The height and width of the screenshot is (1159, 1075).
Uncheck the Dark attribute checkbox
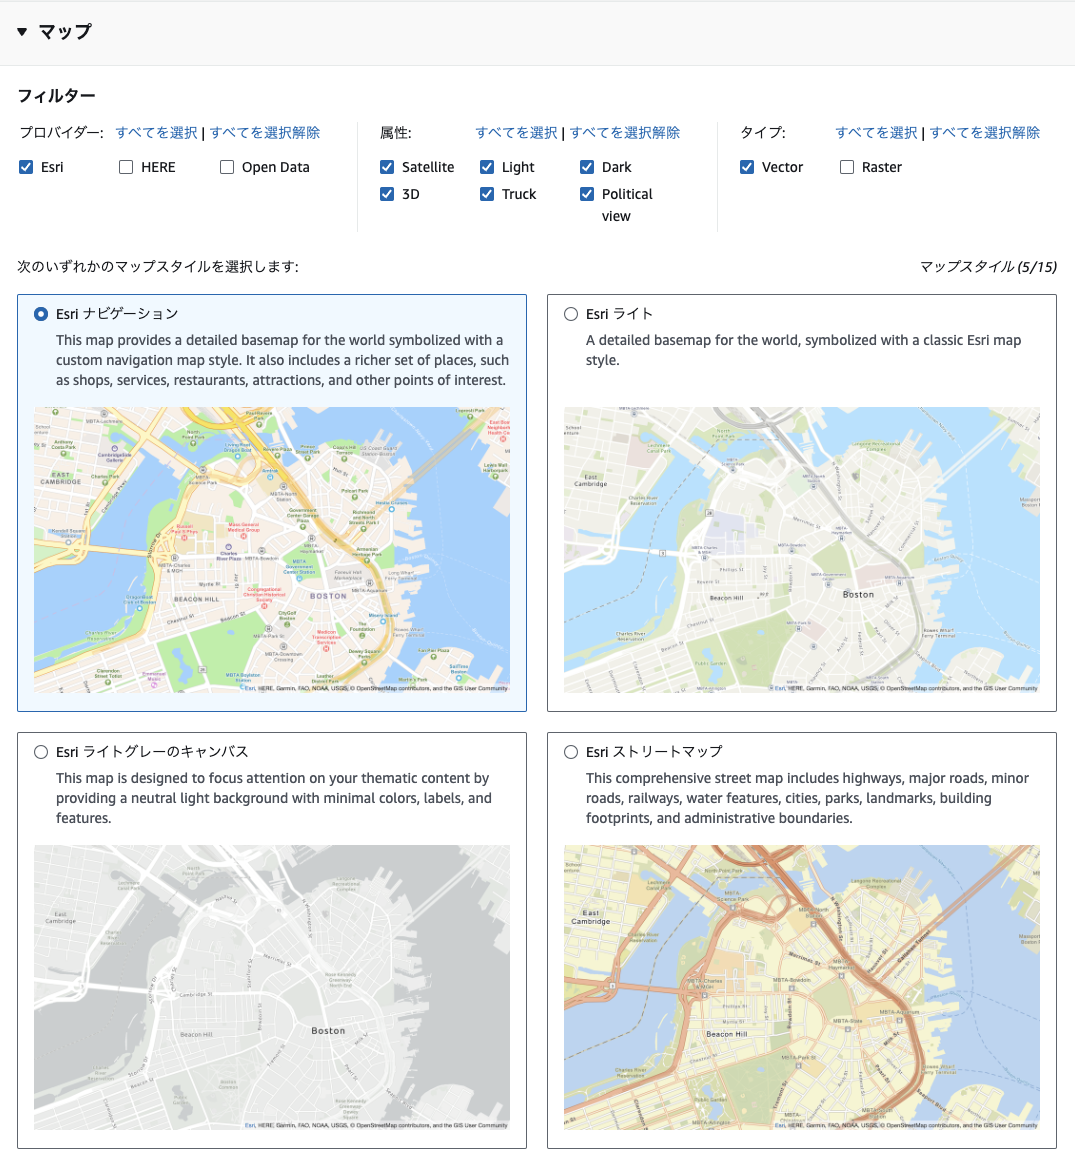point(587,167)
